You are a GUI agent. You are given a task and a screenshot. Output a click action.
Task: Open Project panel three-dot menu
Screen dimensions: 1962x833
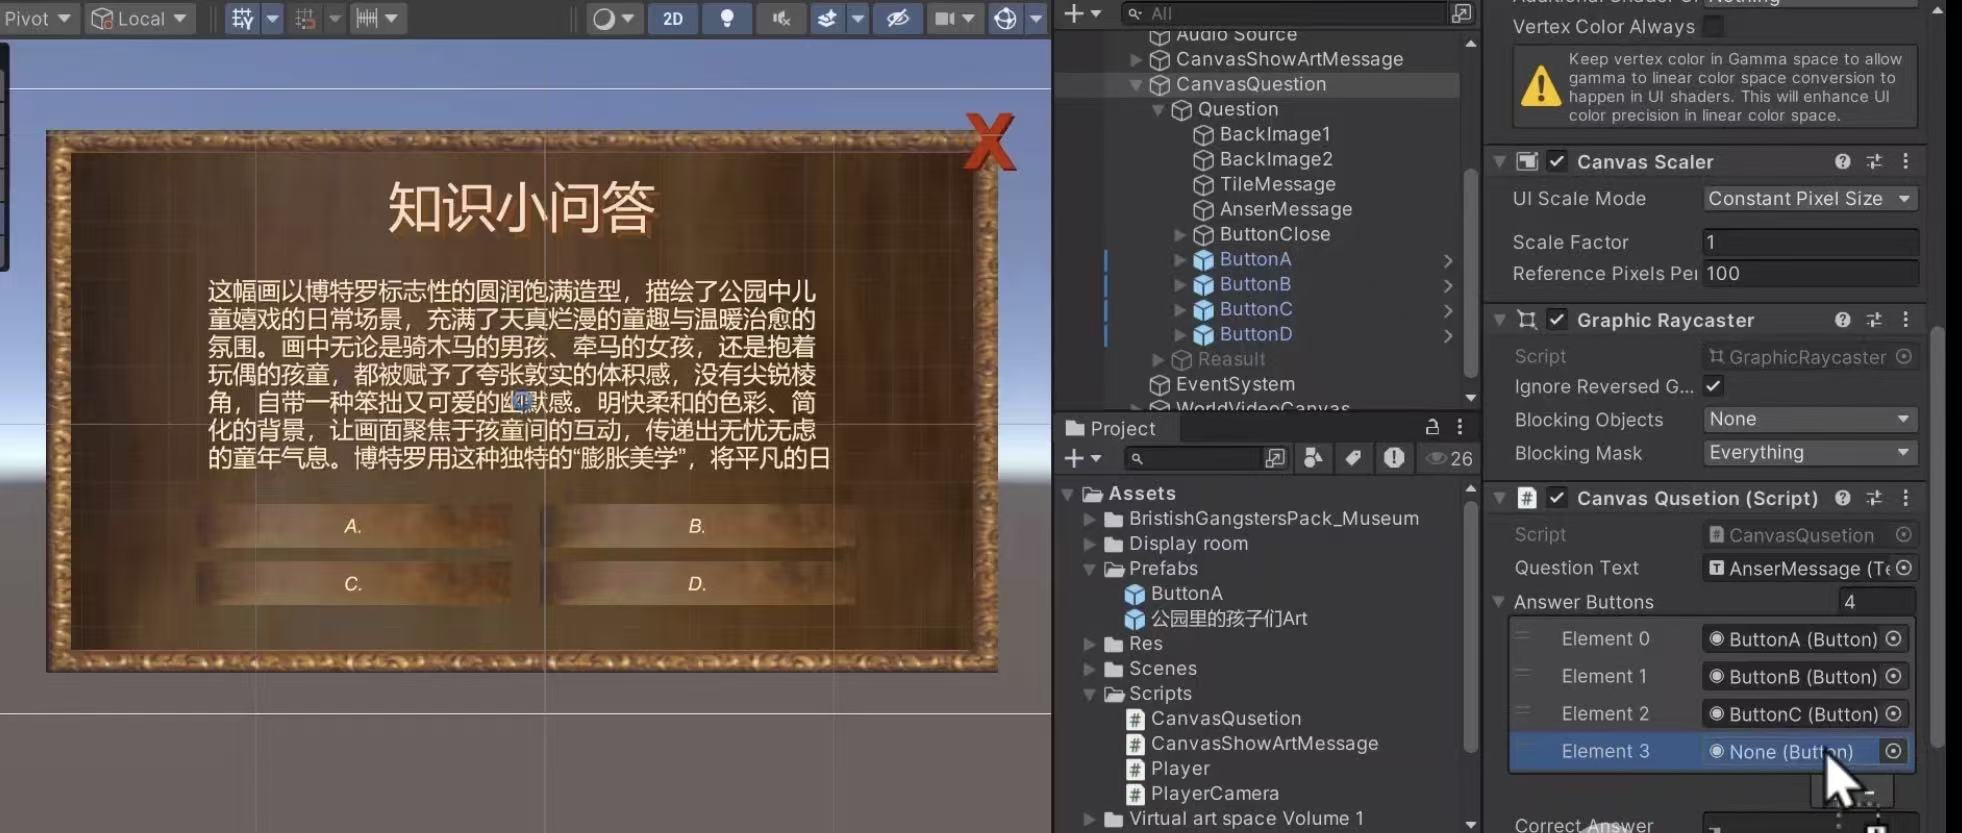(1460, 427)
